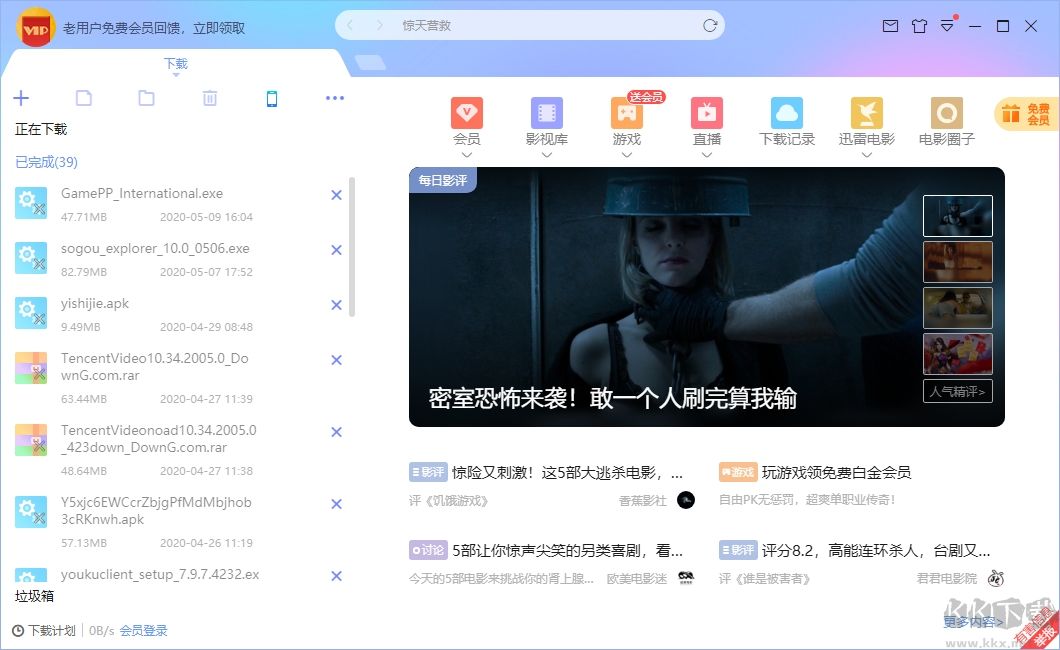Open messages via the envelope icon in title bar

[x=890, y=26]
